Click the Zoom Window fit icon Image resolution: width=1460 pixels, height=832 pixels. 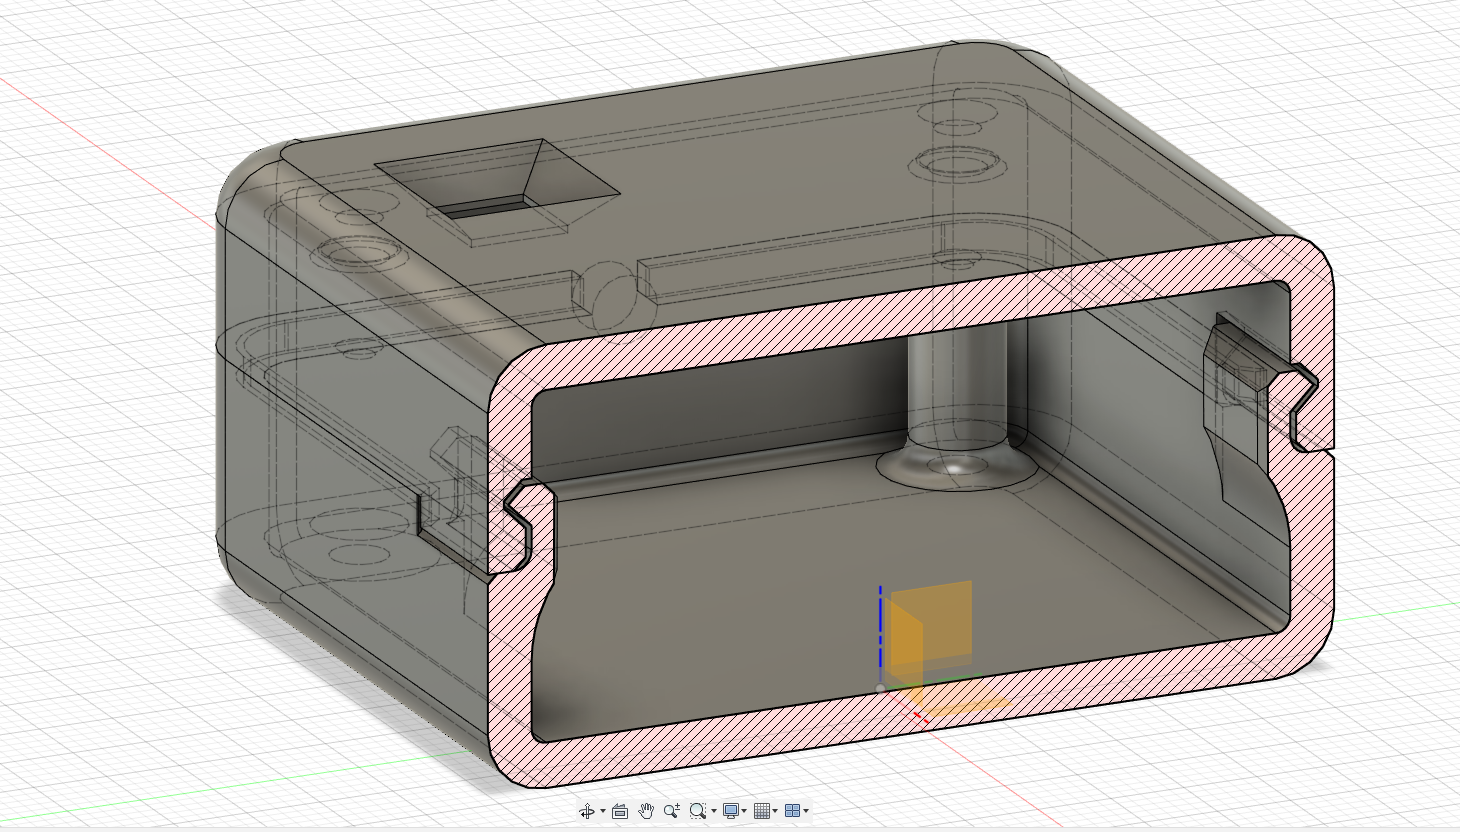(x=698, y=811)
